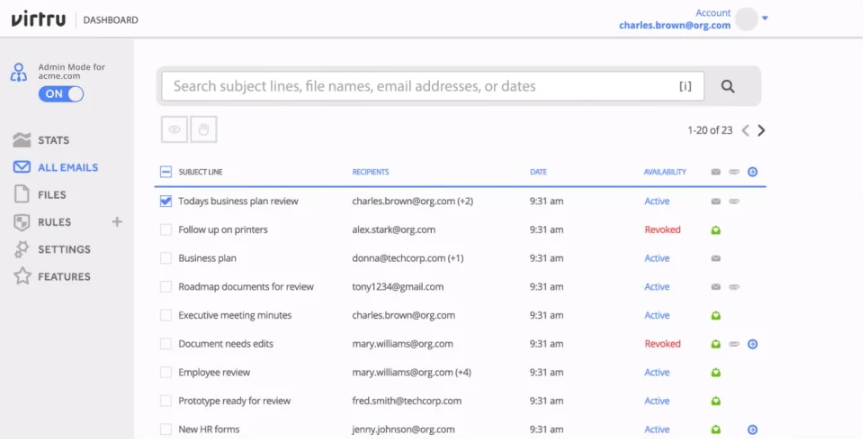The height and width of the screenshot is (439, 863).
Task: Open the account dropdown arrow
Action: (764, 19)
